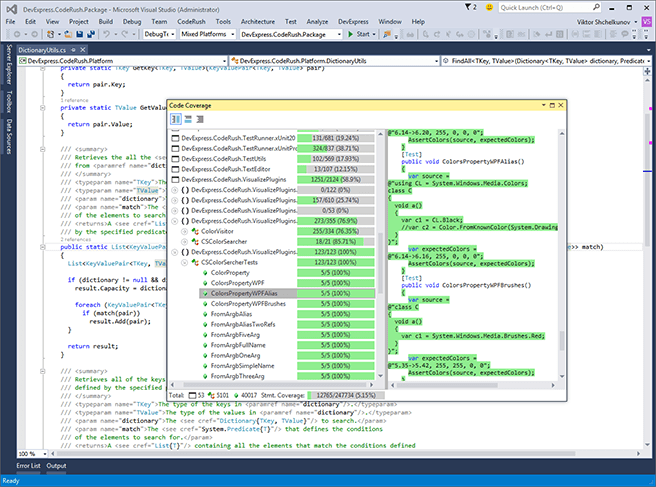The height and width of the screenshot is (487, 656).
Task: Select the ColorsPropertyWPFBrushes test row
Action: click(246, 301)
